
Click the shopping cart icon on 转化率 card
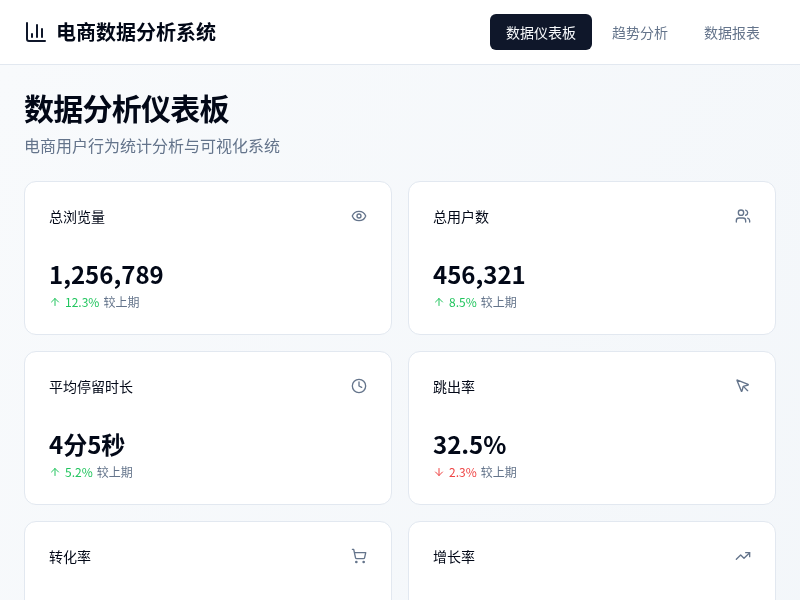point(359,556)
